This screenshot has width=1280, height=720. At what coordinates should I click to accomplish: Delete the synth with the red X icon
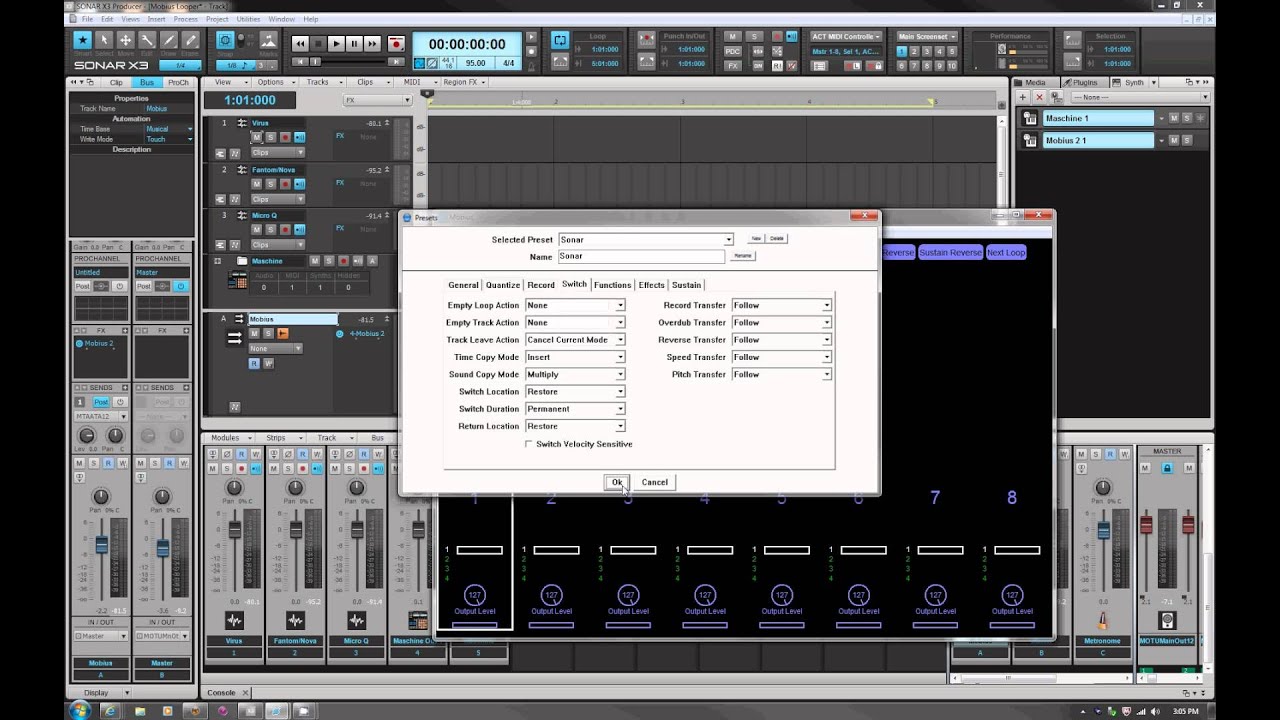tap(1039, 97)
